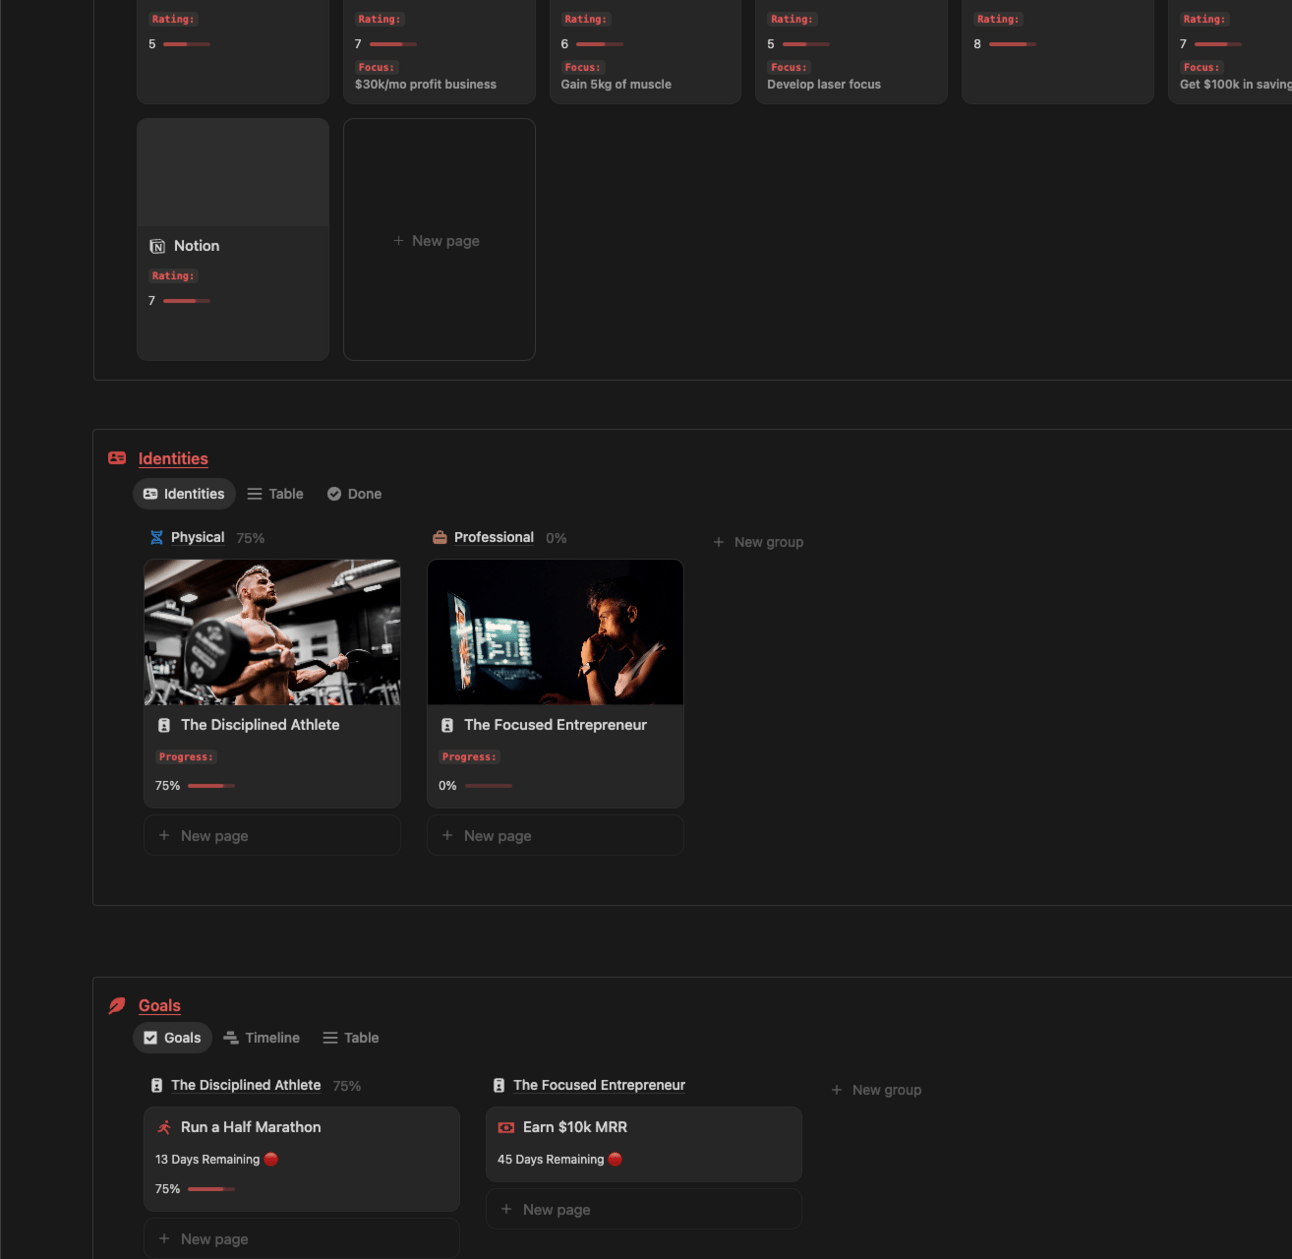
Task: Click the Notion card rating bar
Action: click(x=186, y=301)
